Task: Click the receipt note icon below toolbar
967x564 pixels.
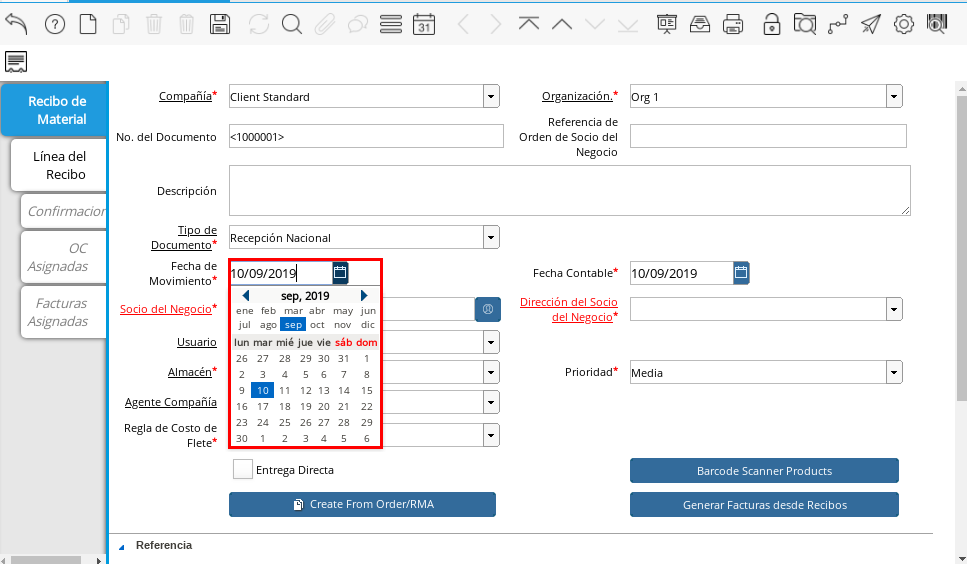Action: (16, 62)
